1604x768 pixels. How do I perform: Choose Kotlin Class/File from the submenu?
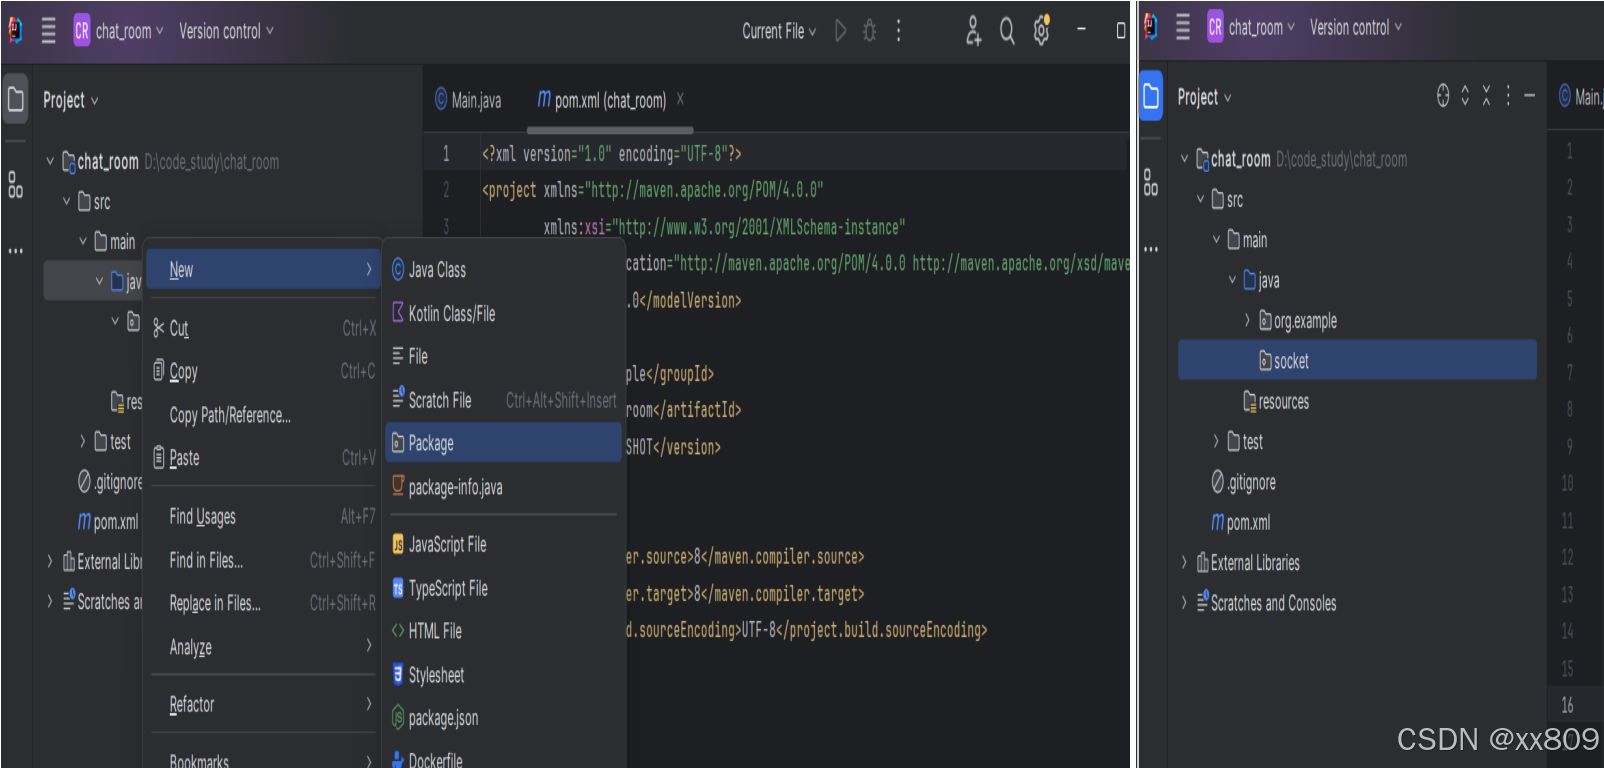click(x=503, y=313)
